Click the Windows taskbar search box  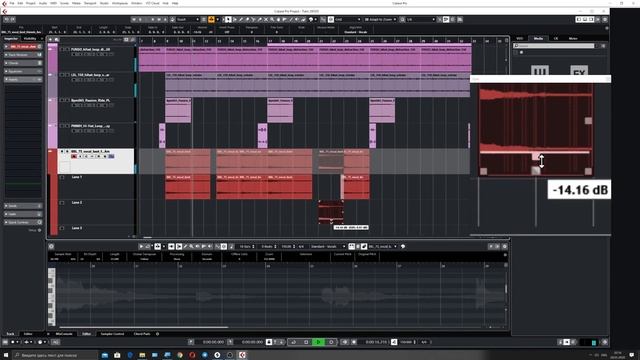pyautogui.click(x=55, y=355)
